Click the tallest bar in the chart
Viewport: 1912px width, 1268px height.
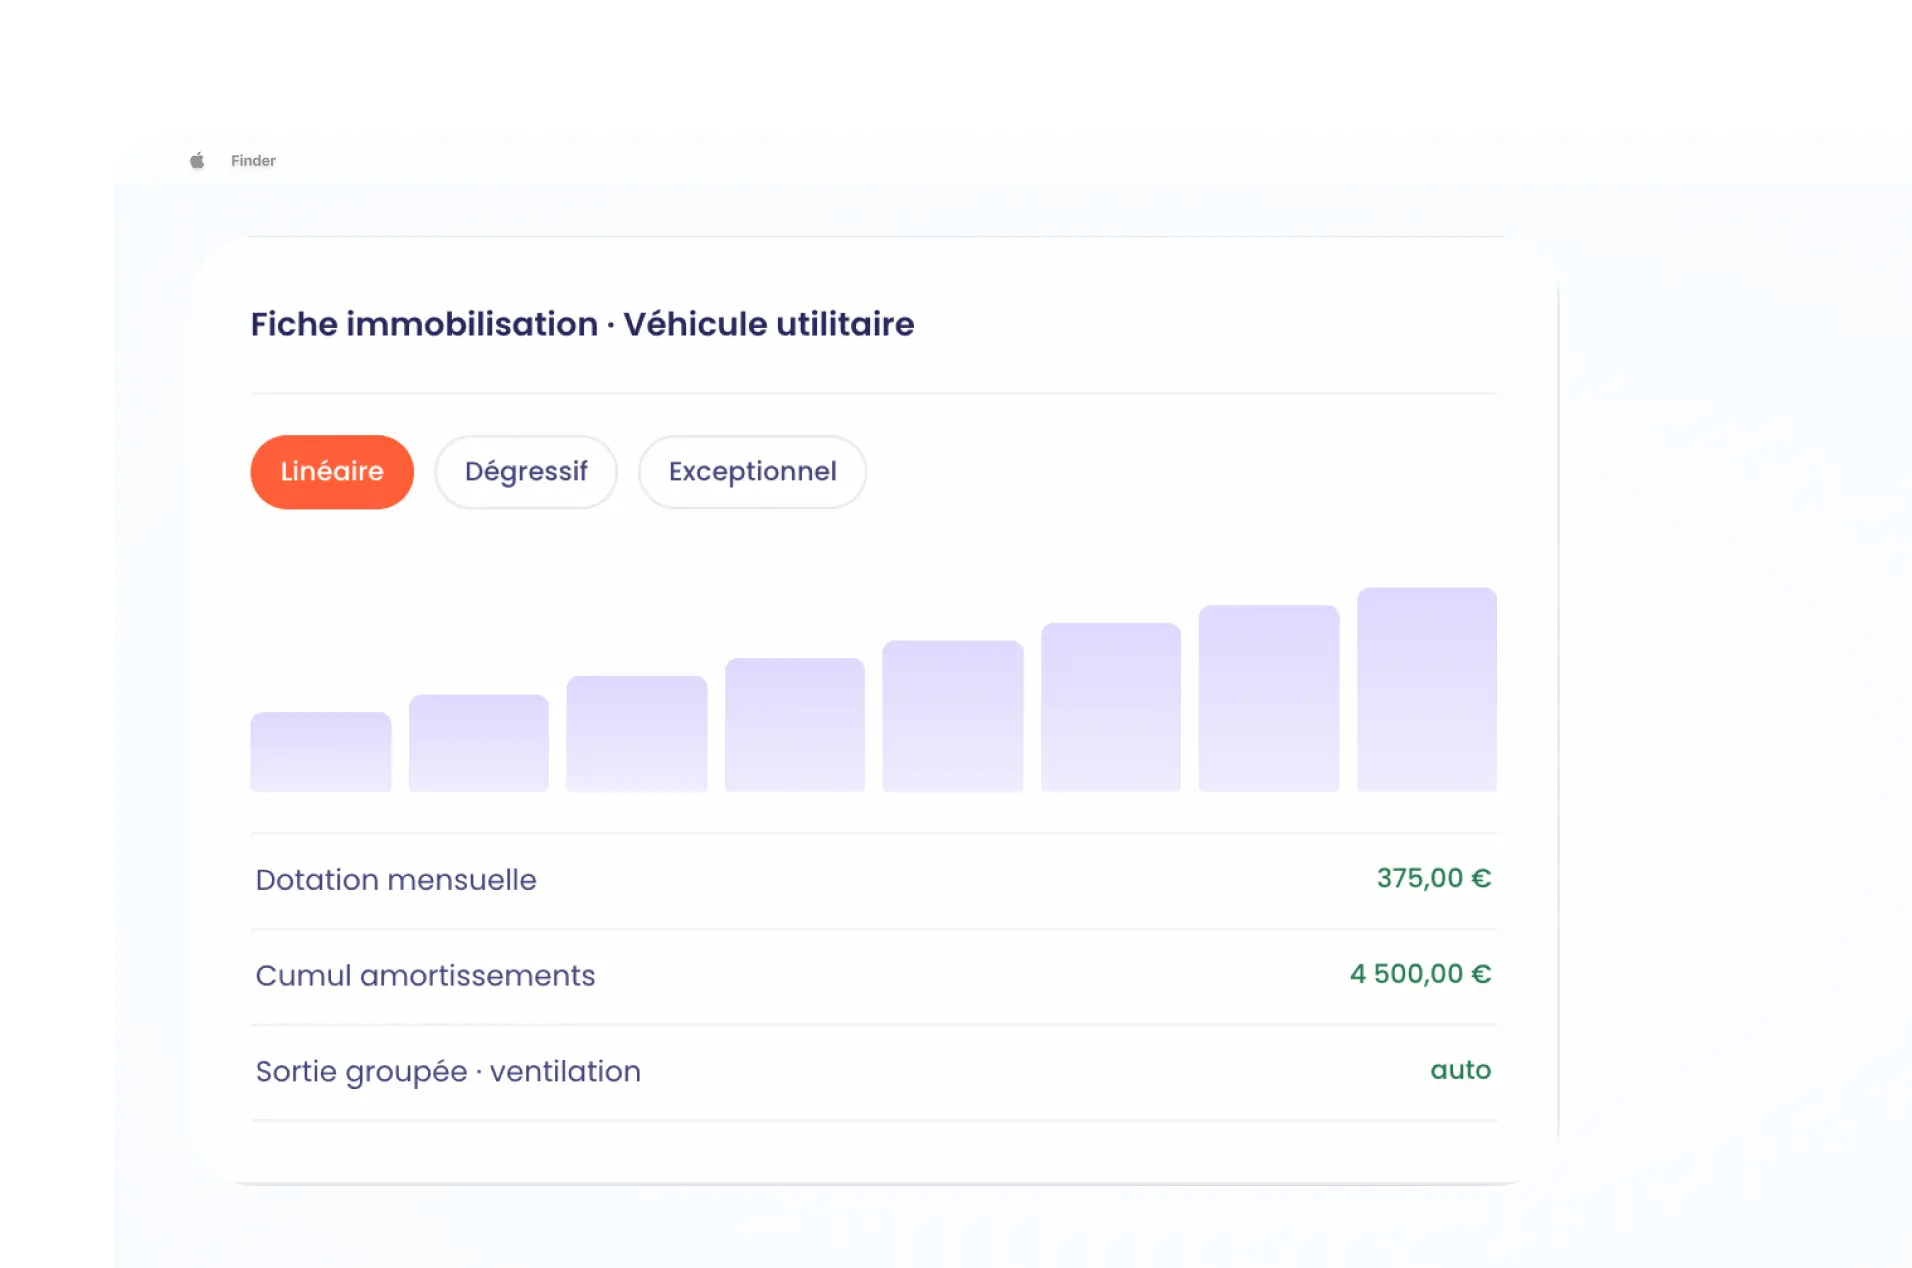pyautogui.click(x=1427, y=690)
